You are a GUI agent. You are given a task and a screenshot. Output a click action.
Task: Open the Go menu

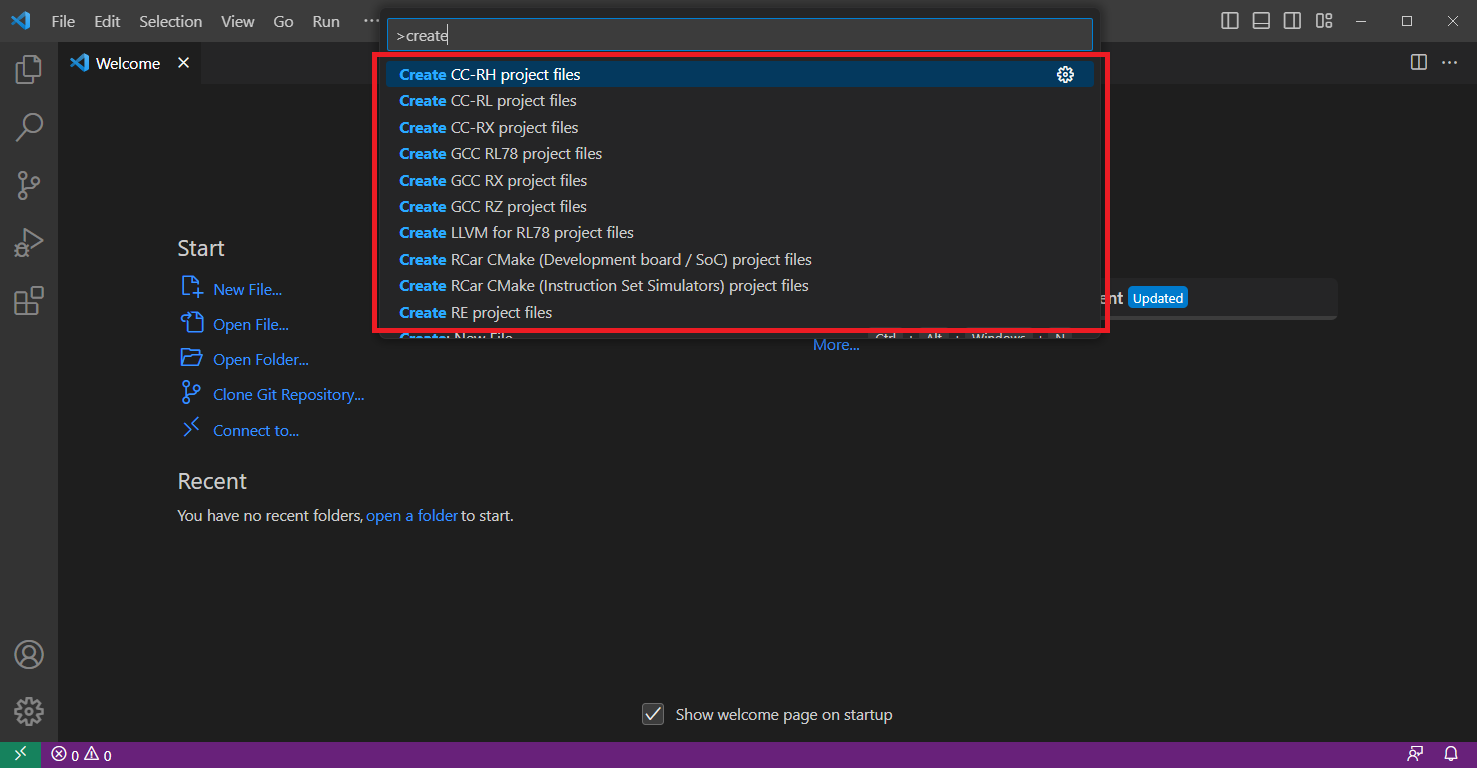click(284, 21)
